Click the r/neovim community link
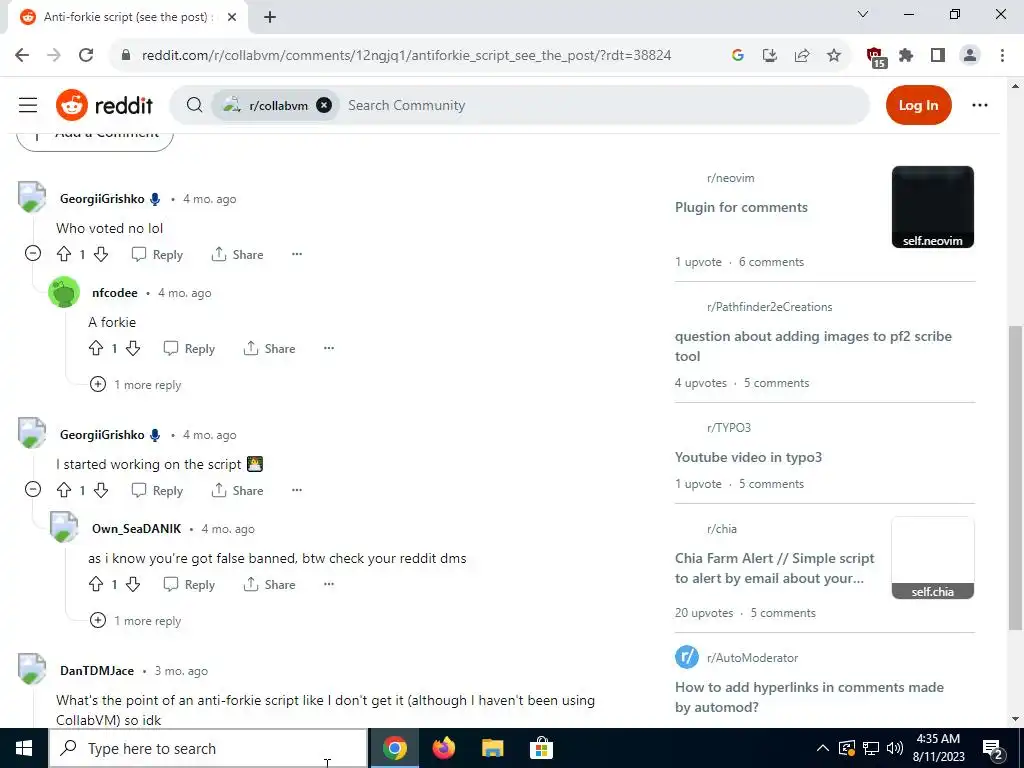This screenshot has height=768, width=1024. coord(730,178)
